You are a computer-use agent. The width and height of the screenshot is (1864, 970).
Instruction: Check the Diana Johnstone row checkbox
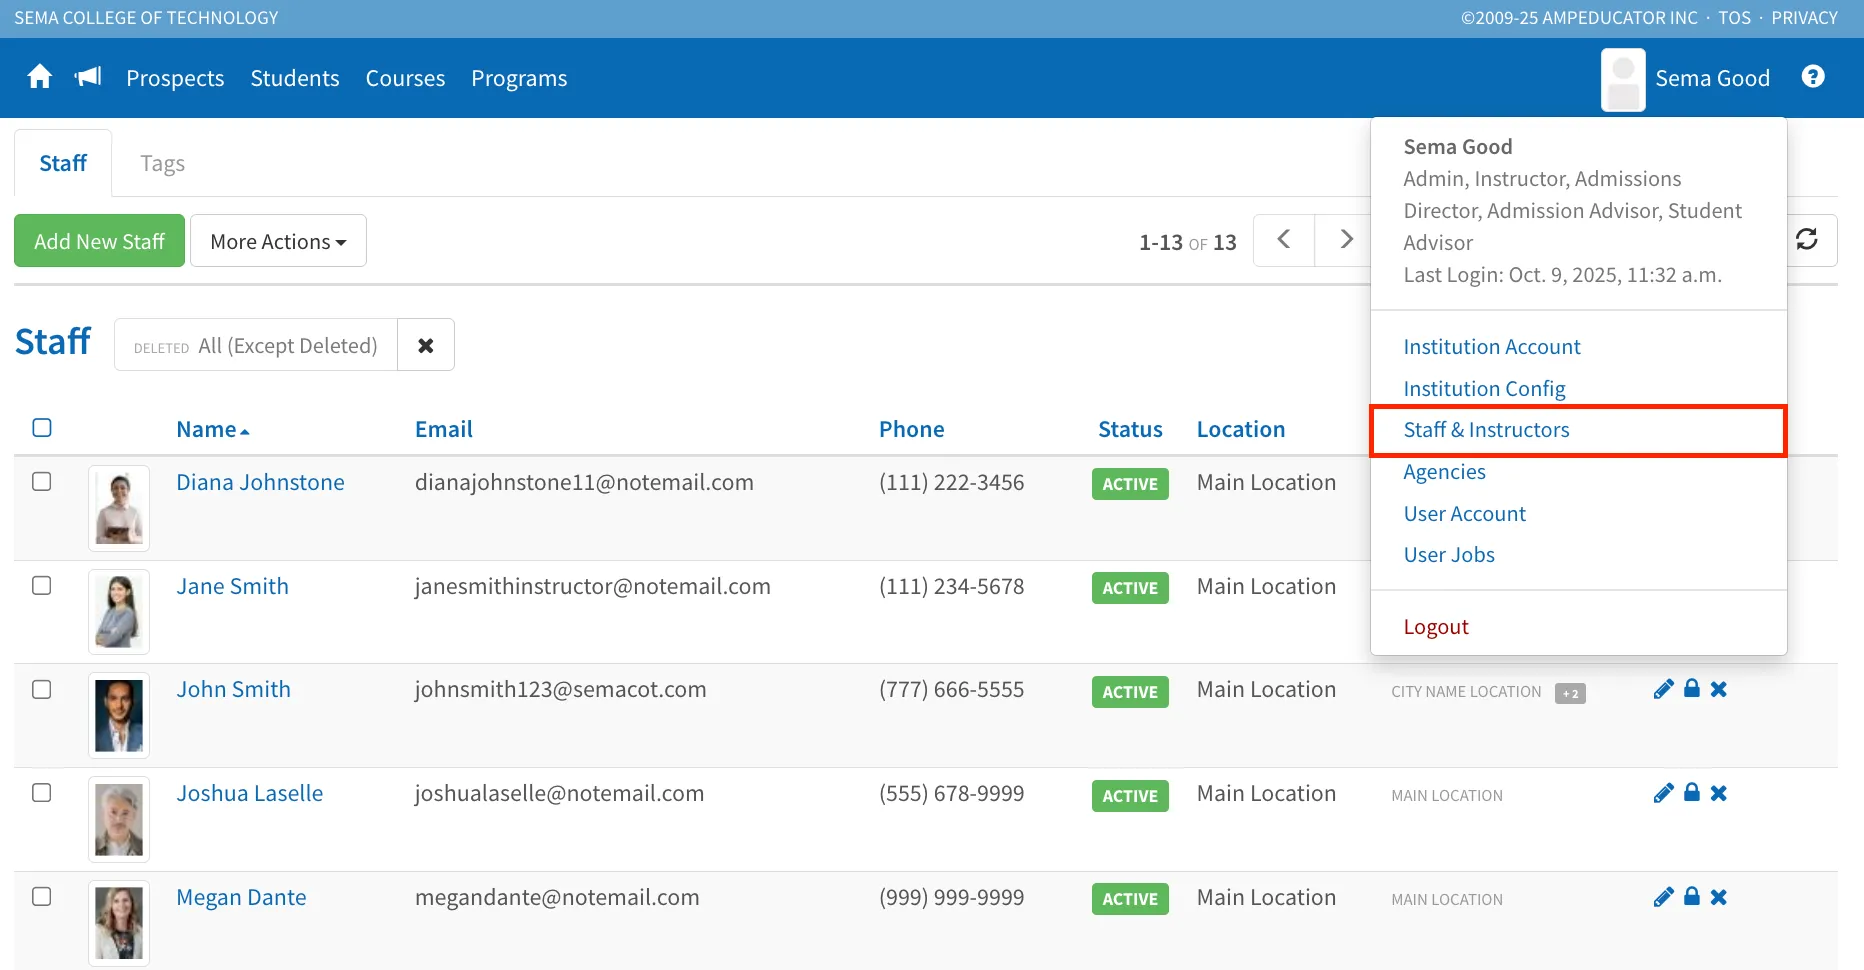tap(42, 482)
